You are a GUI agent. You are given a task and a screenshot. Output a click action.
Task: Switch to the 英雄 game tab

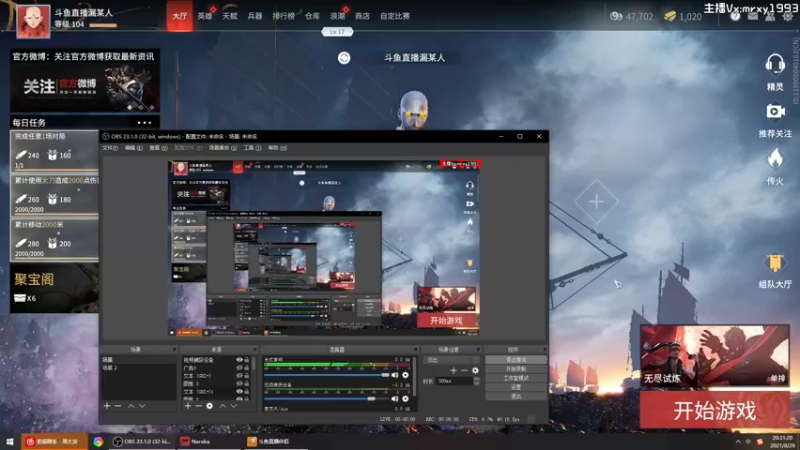(205, 16)
